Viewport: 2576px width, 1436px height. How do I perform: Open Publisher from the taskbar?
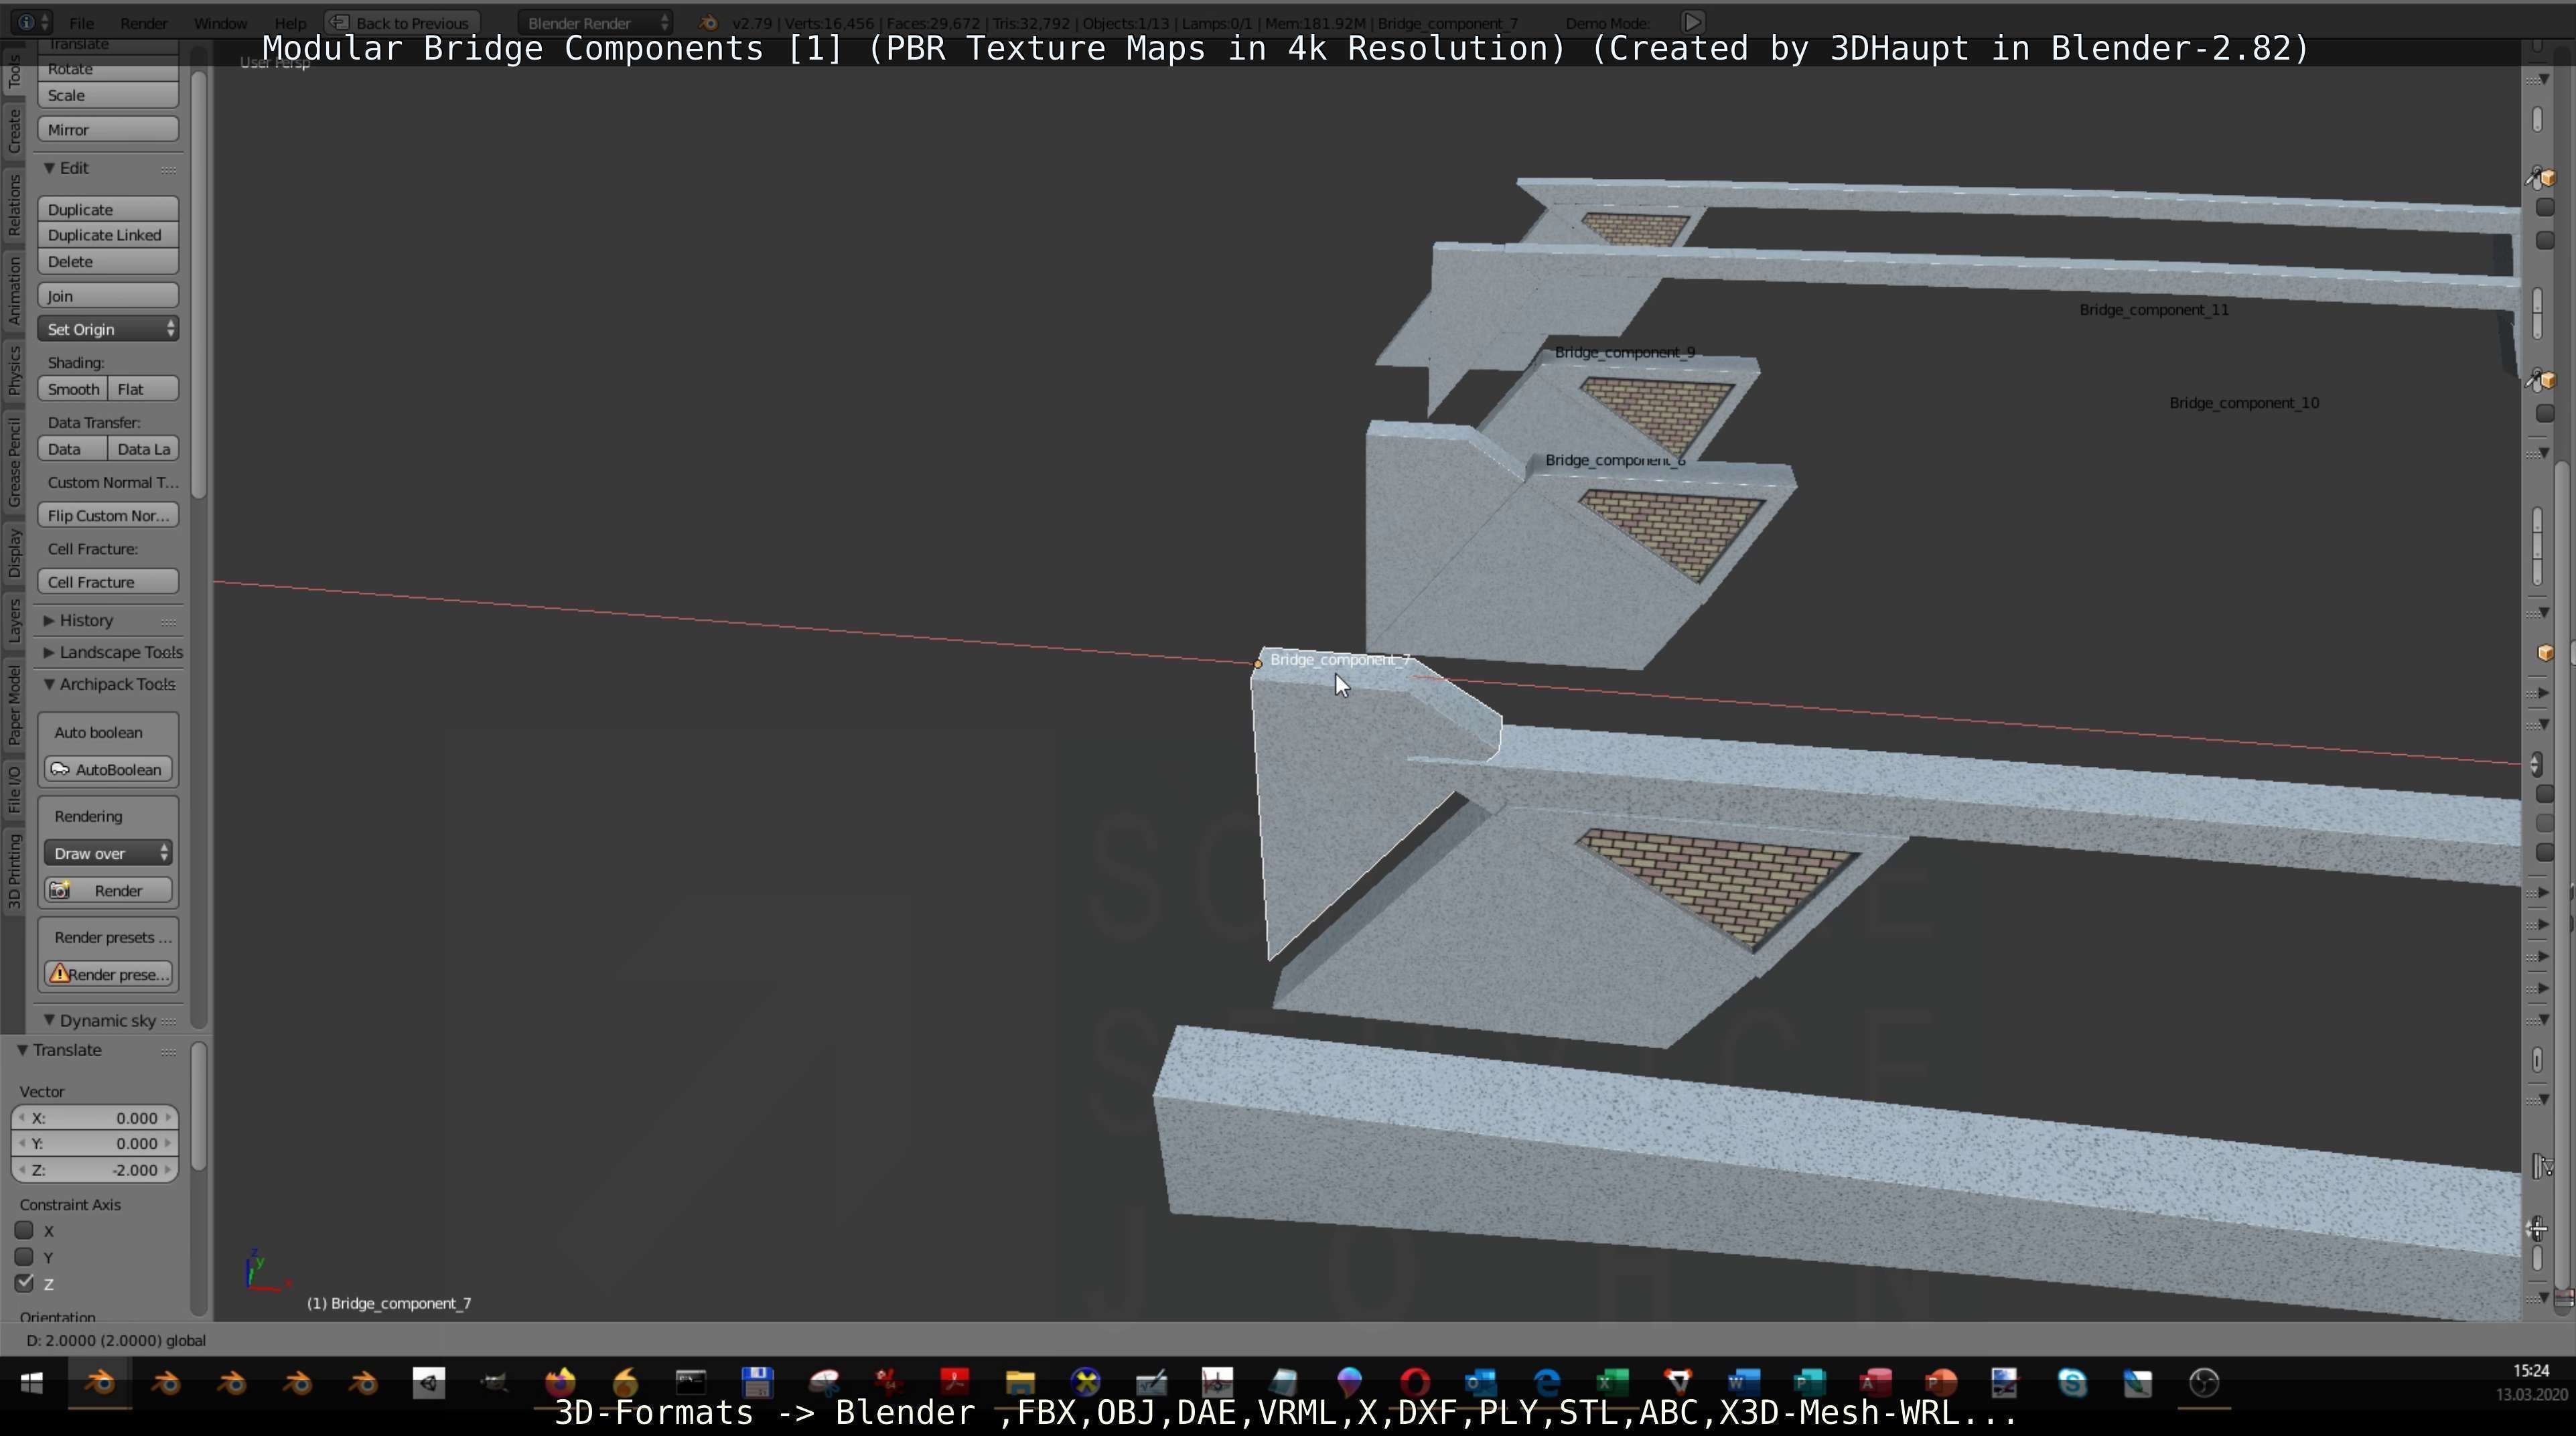[x=1809, y=1383]
